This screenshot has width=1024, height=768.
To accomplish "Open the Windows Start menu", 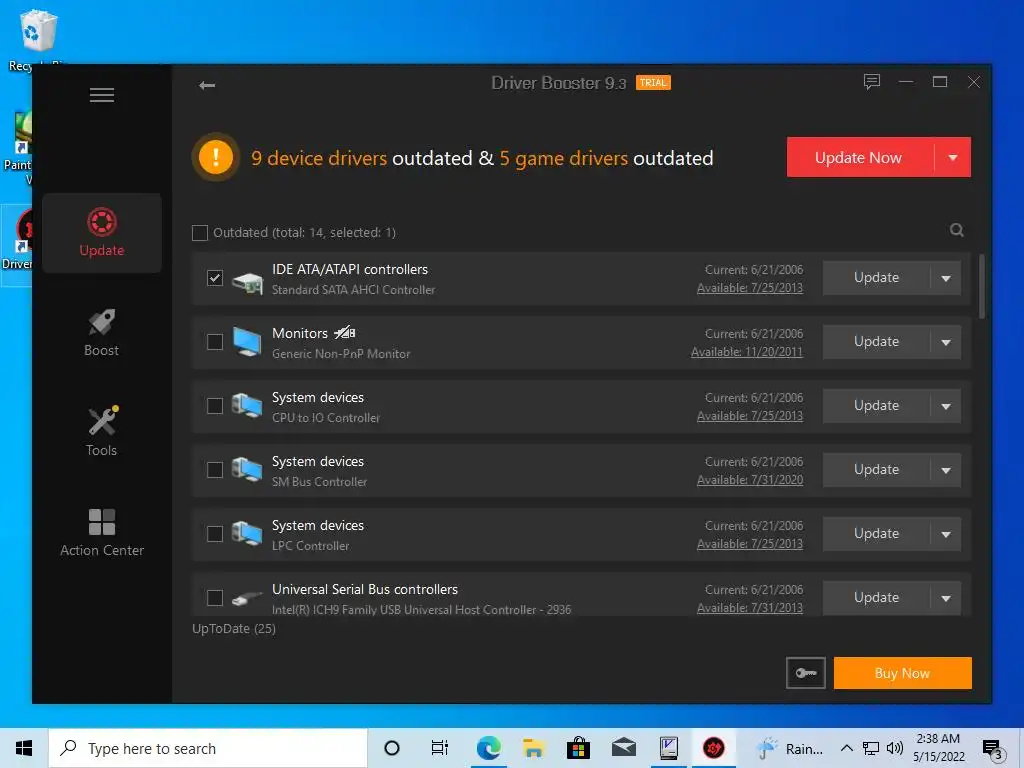I will pos(24,748).
